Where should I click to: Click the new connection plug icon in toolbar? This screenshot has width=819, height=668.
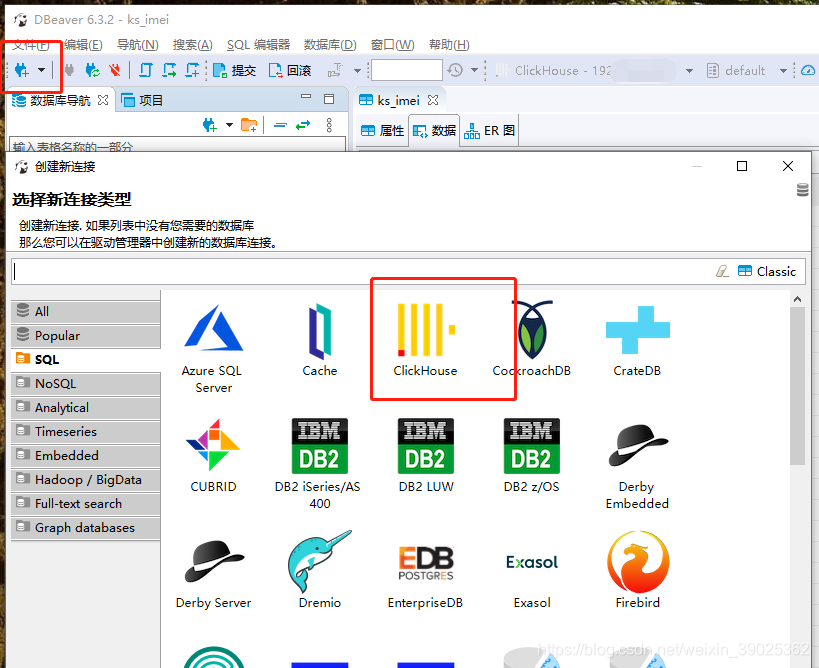click(20, 70)
